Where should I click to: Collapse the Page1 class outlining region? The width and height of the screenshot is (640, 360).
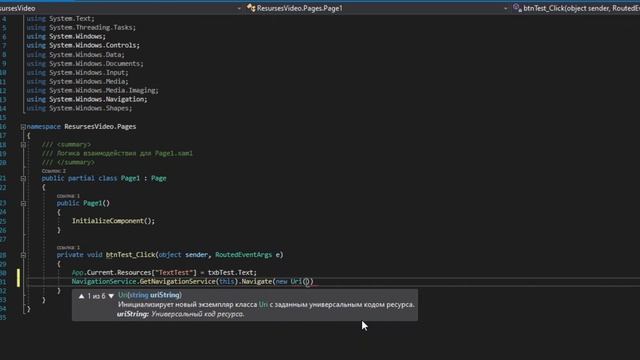coord(23,178)
